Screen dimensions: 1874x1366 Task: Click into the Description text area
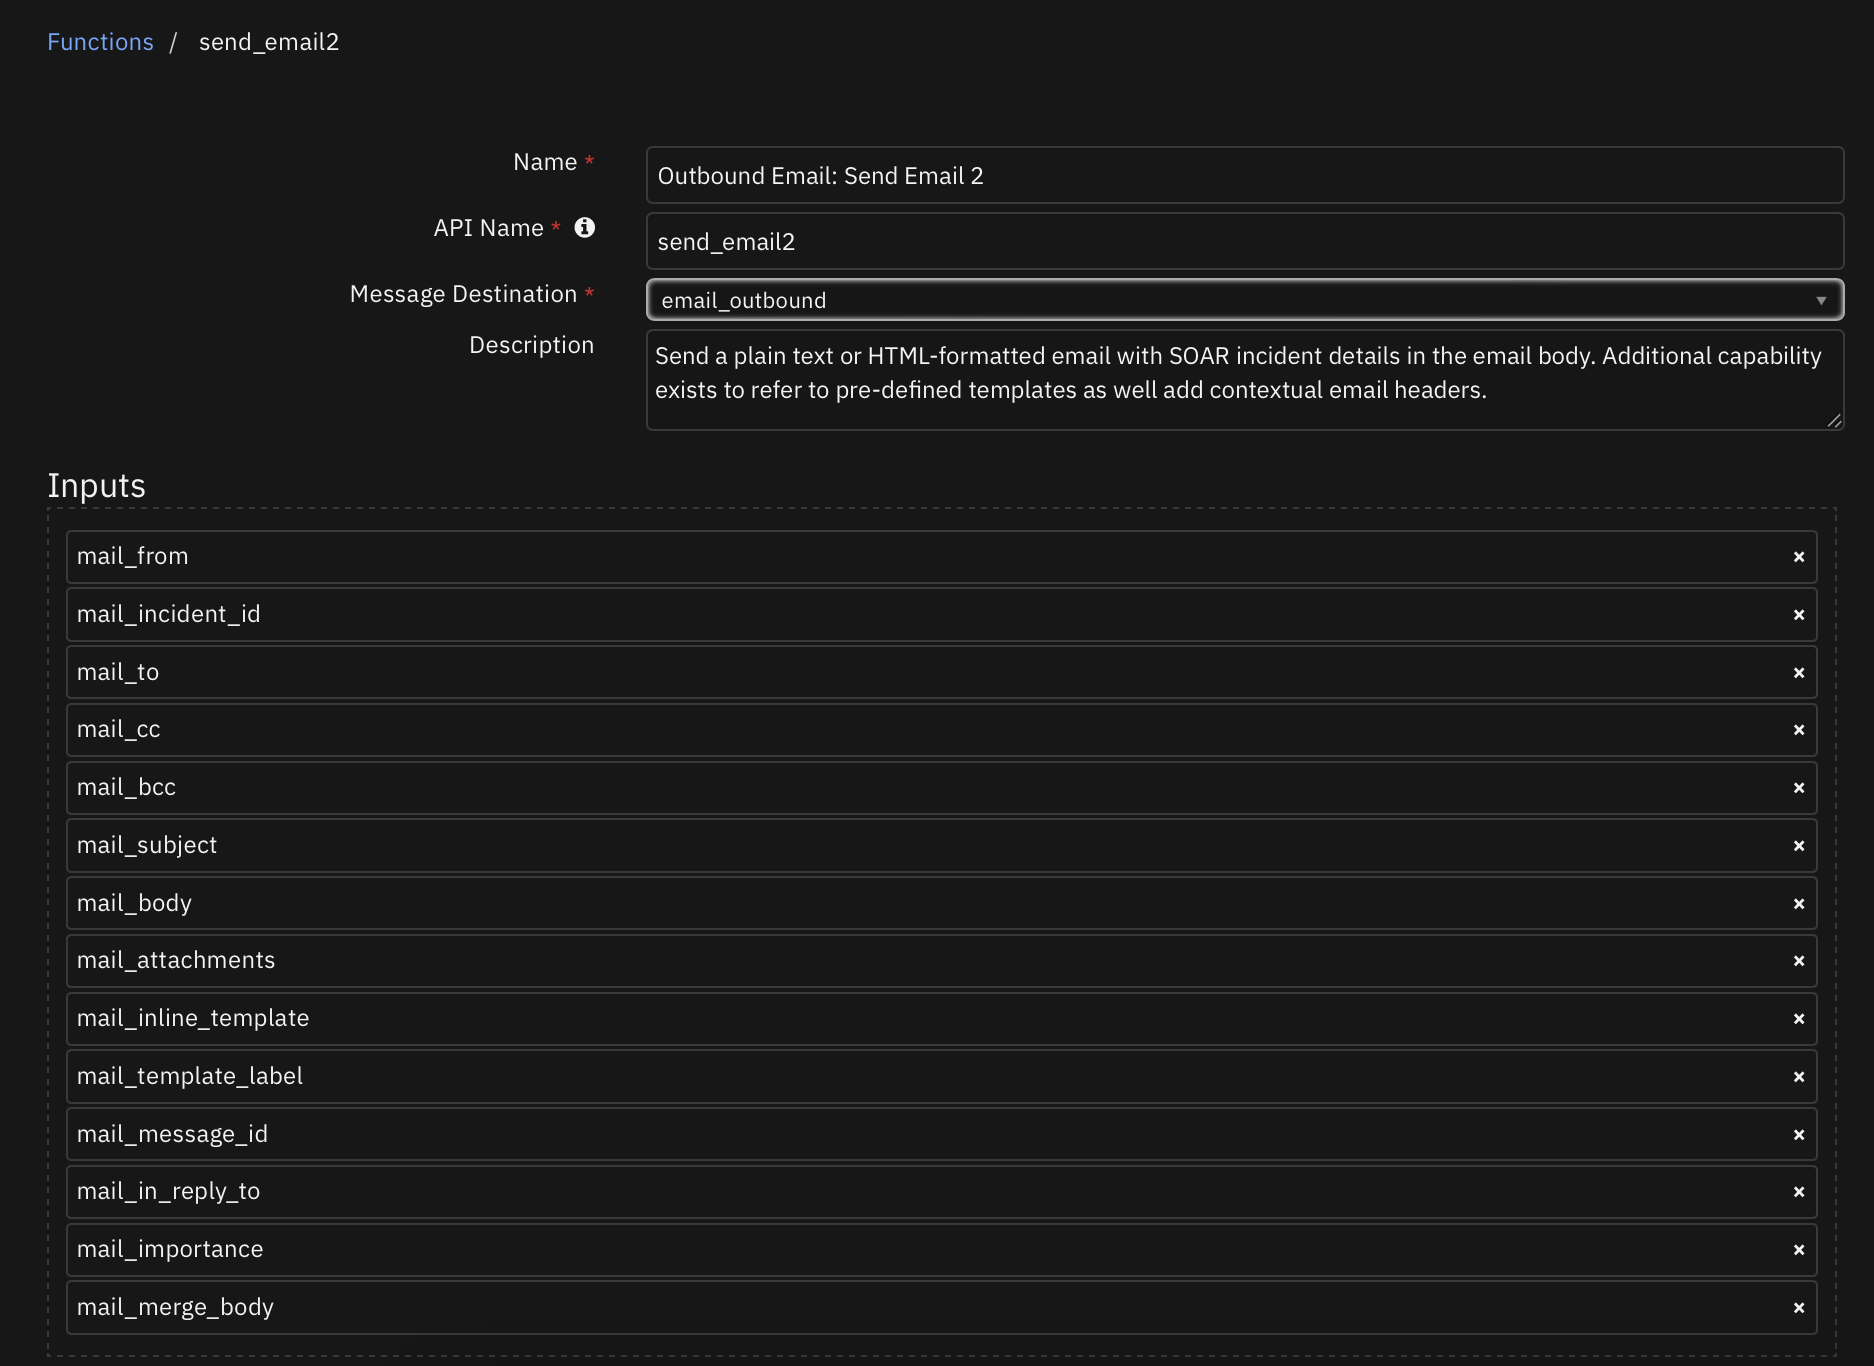click(1245, 380)
